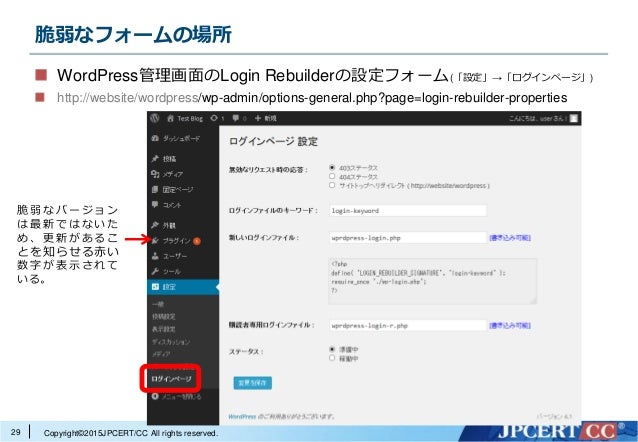Open the 投稿設定 submenu item
638x442 pixels.
coord(164,317)
